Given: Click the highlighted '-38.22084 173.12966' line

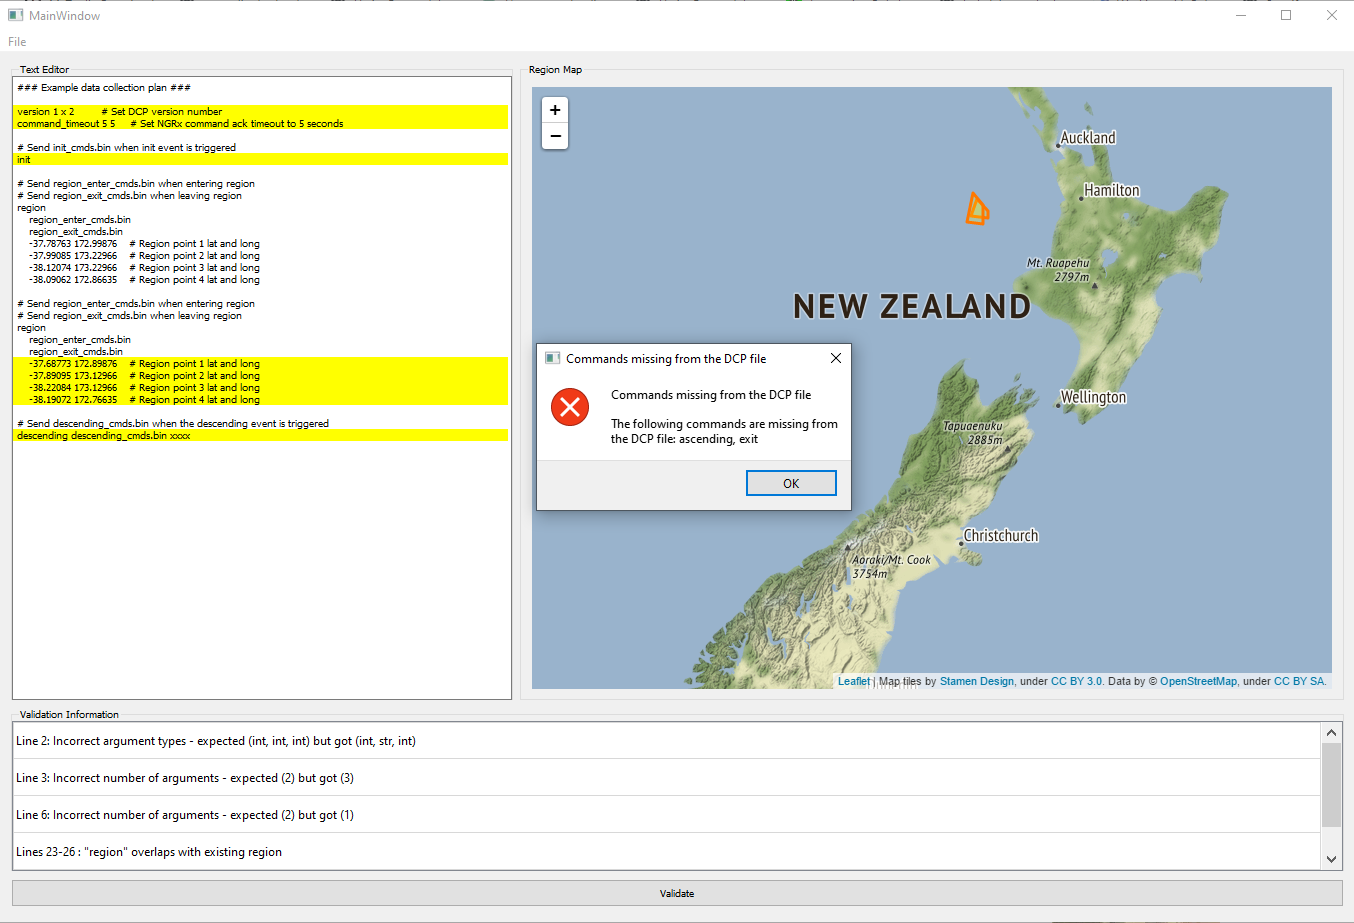Looking at the screenshot, I should (x=261, y=387).
